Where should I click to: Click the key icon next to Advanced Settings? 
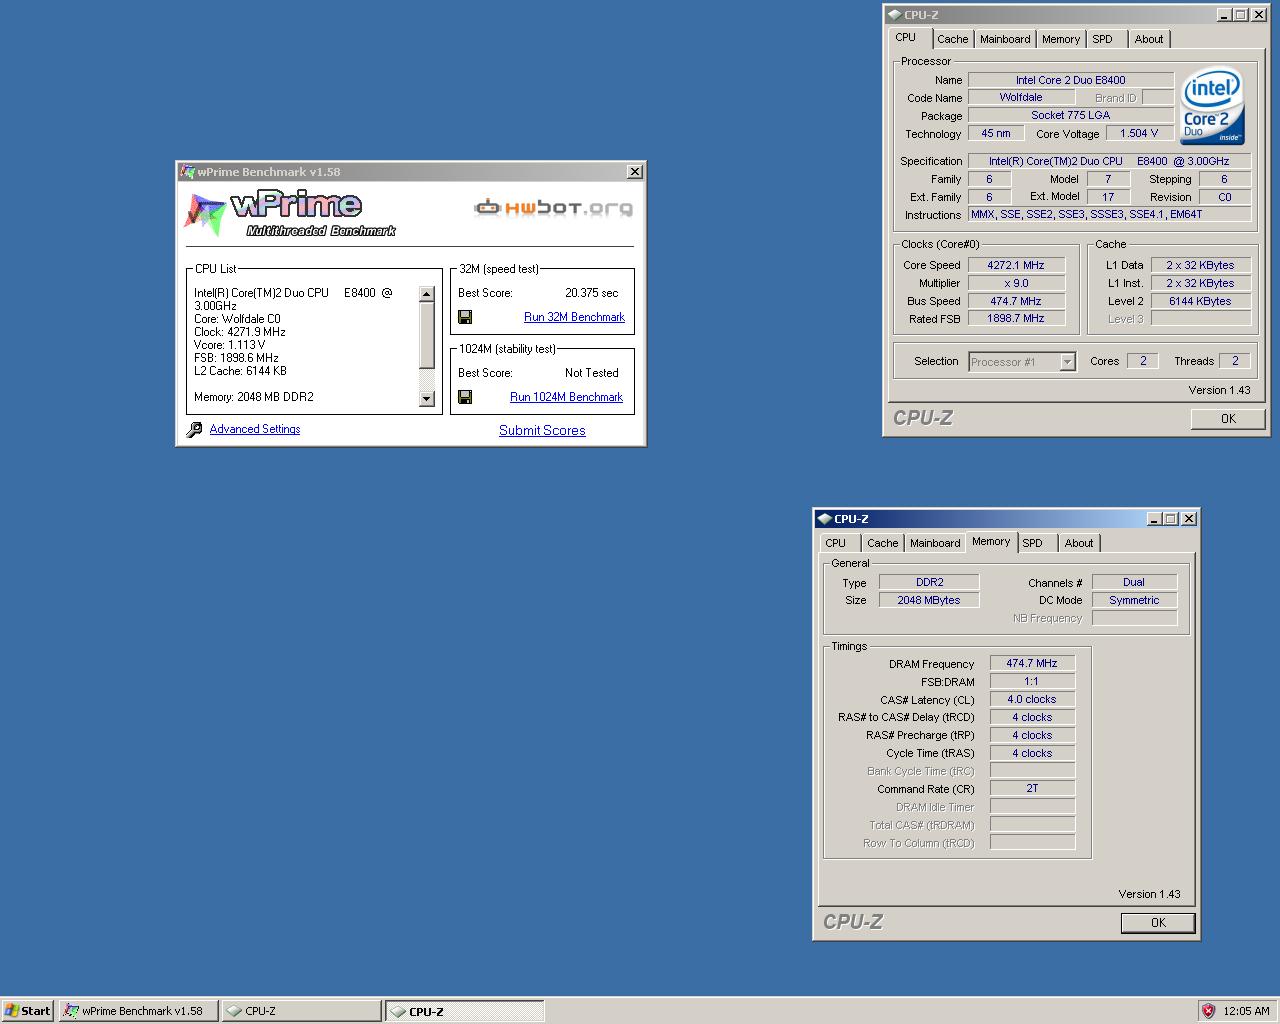pos(194,429)
